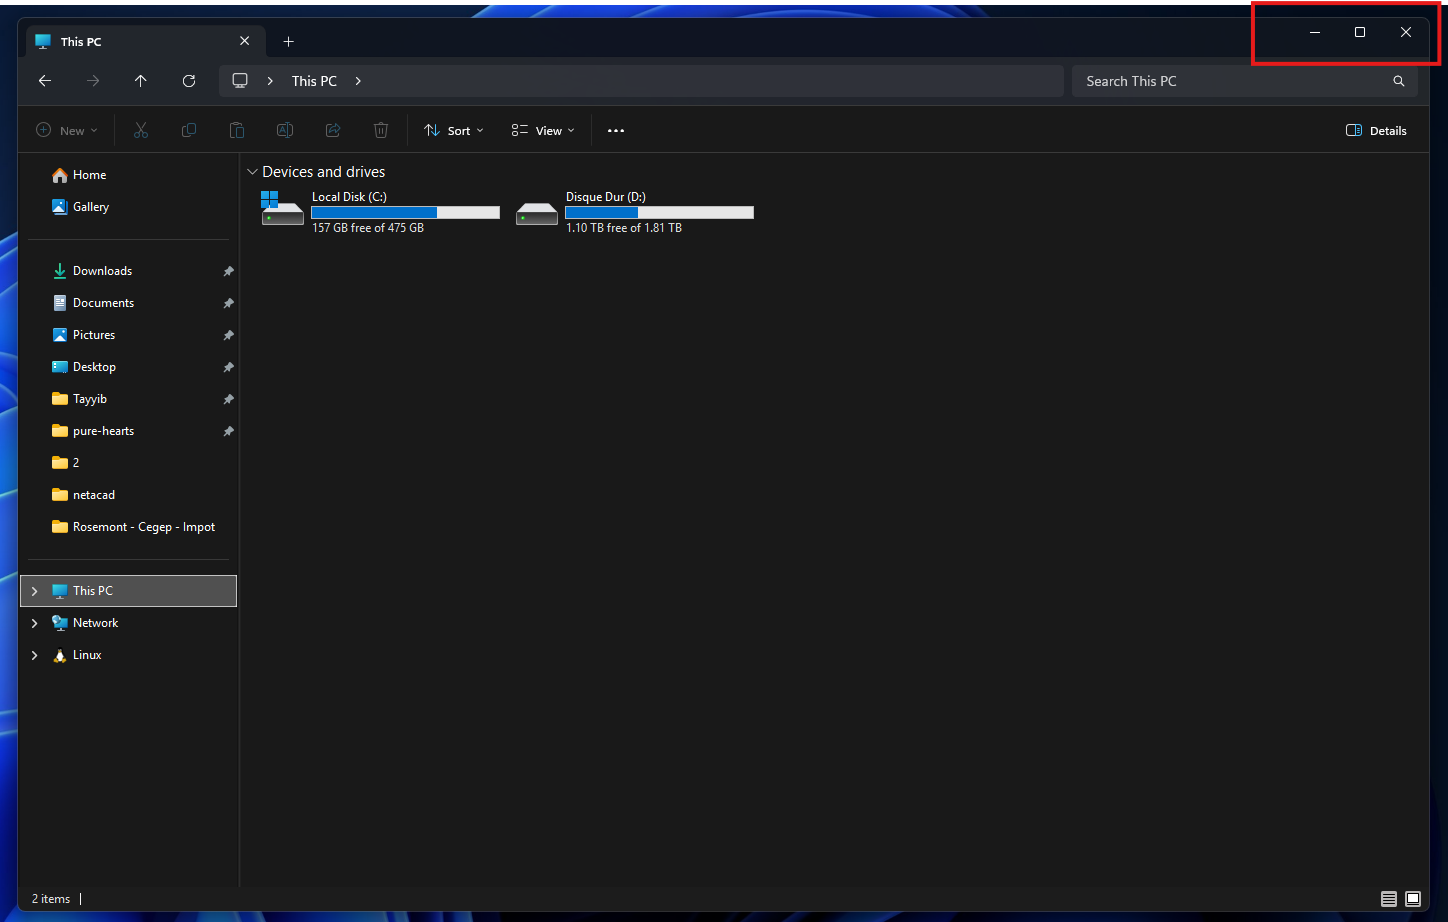Viewport: 1448px width, 922px height.
Task: Click Local Disk (C:) usage bar
Action: (x=406, y=212)
